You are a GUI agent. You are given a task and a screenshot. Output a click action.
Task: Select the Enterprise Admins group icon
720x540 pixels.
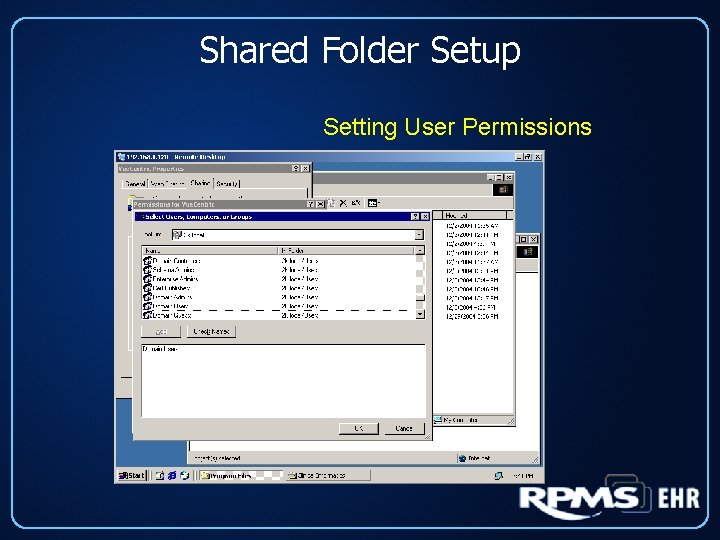pyautogui.click(x=147, y=279)
